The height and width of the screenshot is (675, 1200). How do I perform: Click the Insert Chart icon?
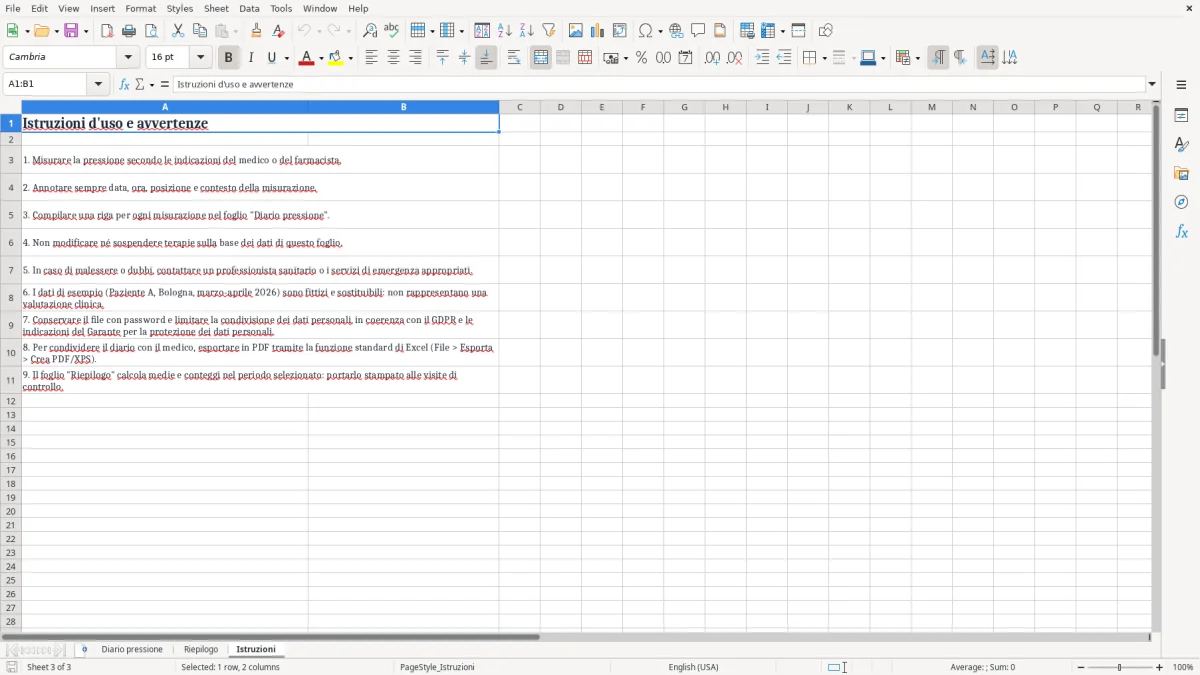[598, 31]
